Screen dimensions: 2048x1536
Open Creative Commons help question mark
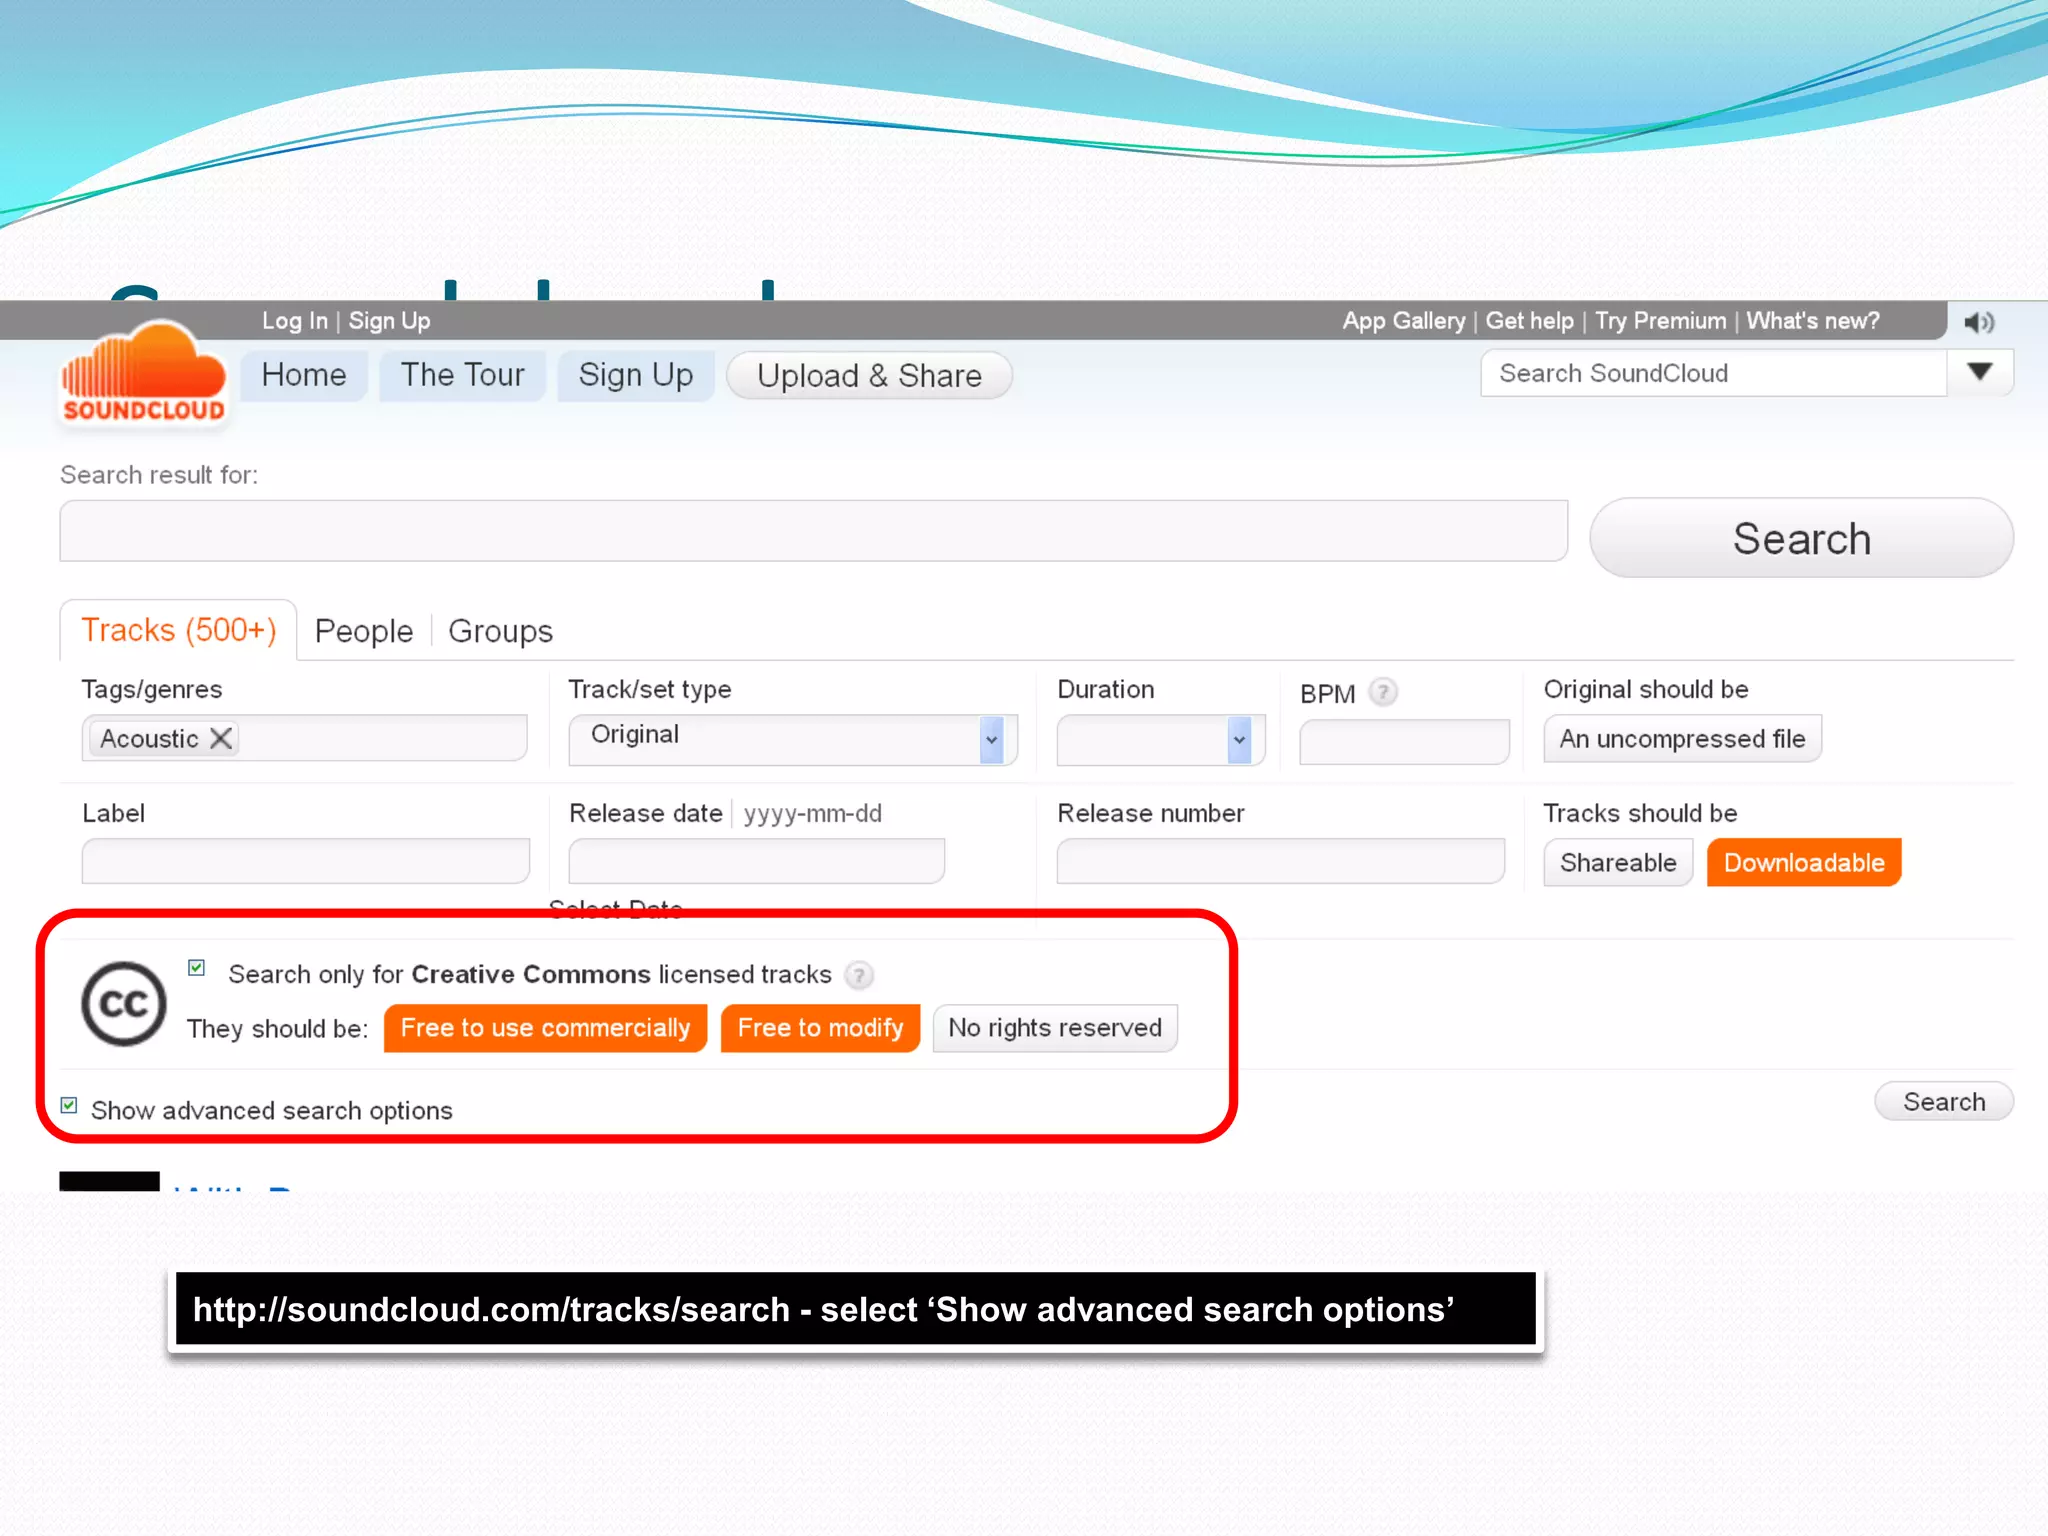click(x=859, y=974)
